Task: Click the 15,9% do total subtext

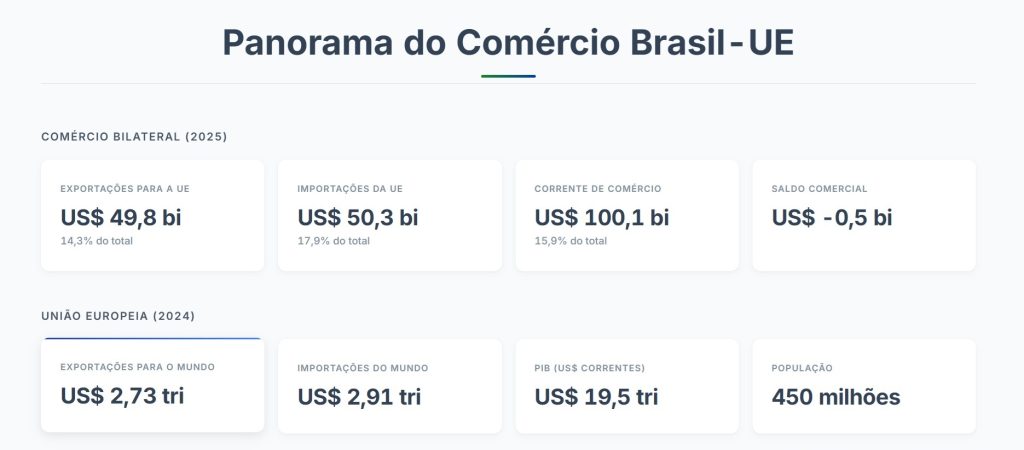Action: click(x=571, y=241)
